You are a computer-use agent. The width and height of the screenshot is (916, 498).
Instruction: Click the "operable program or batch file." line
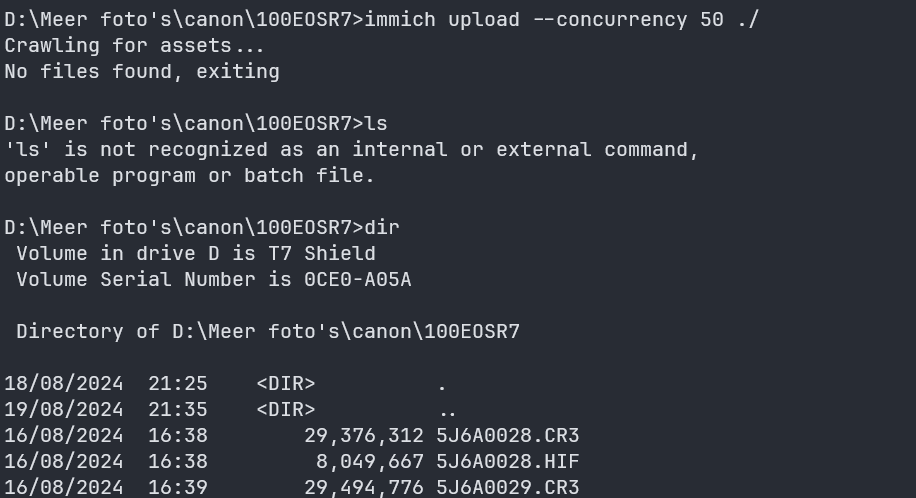click(189, 175)
